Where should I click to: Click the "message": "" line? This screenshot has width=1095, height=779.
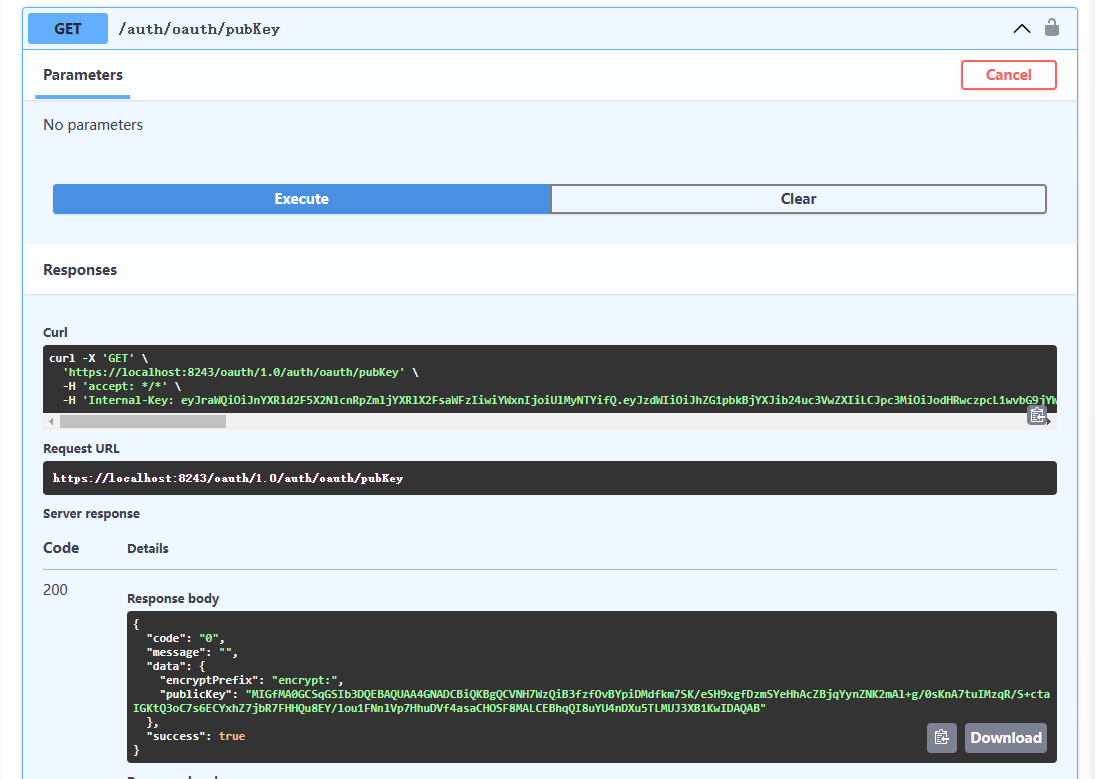[192, 653]
